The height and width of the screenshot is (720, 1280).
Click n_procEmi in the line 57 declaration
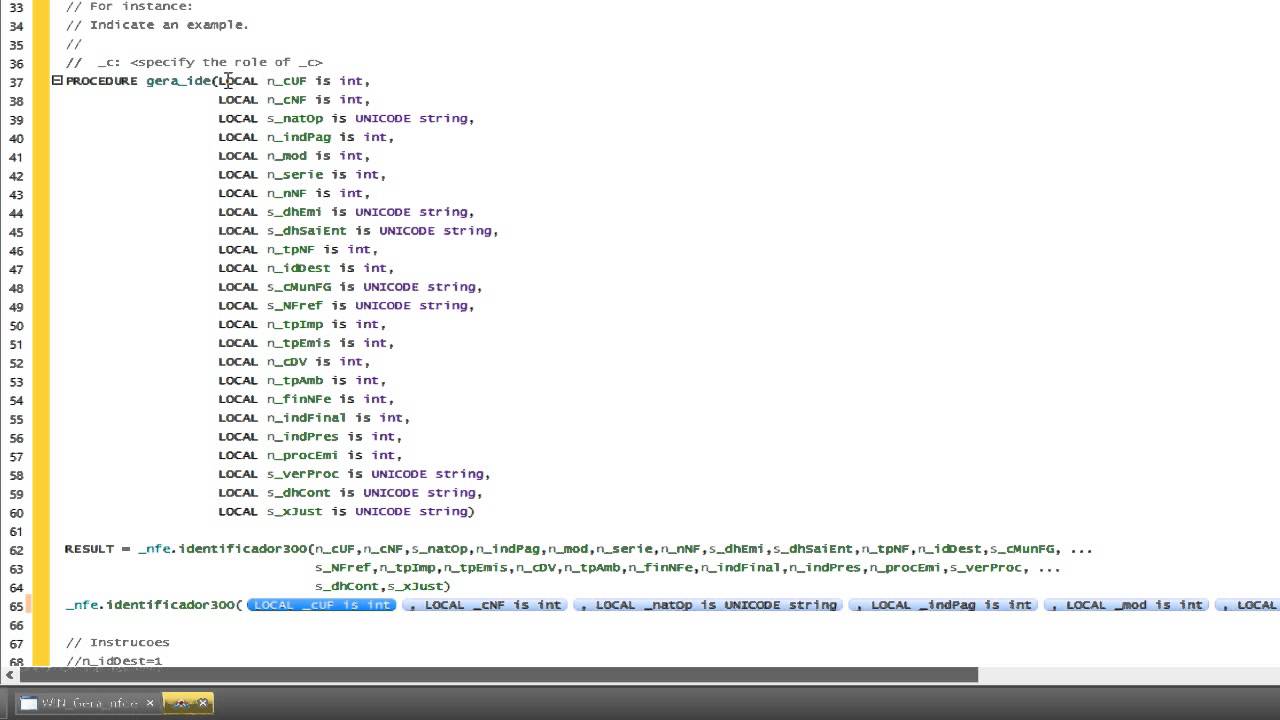303,456
